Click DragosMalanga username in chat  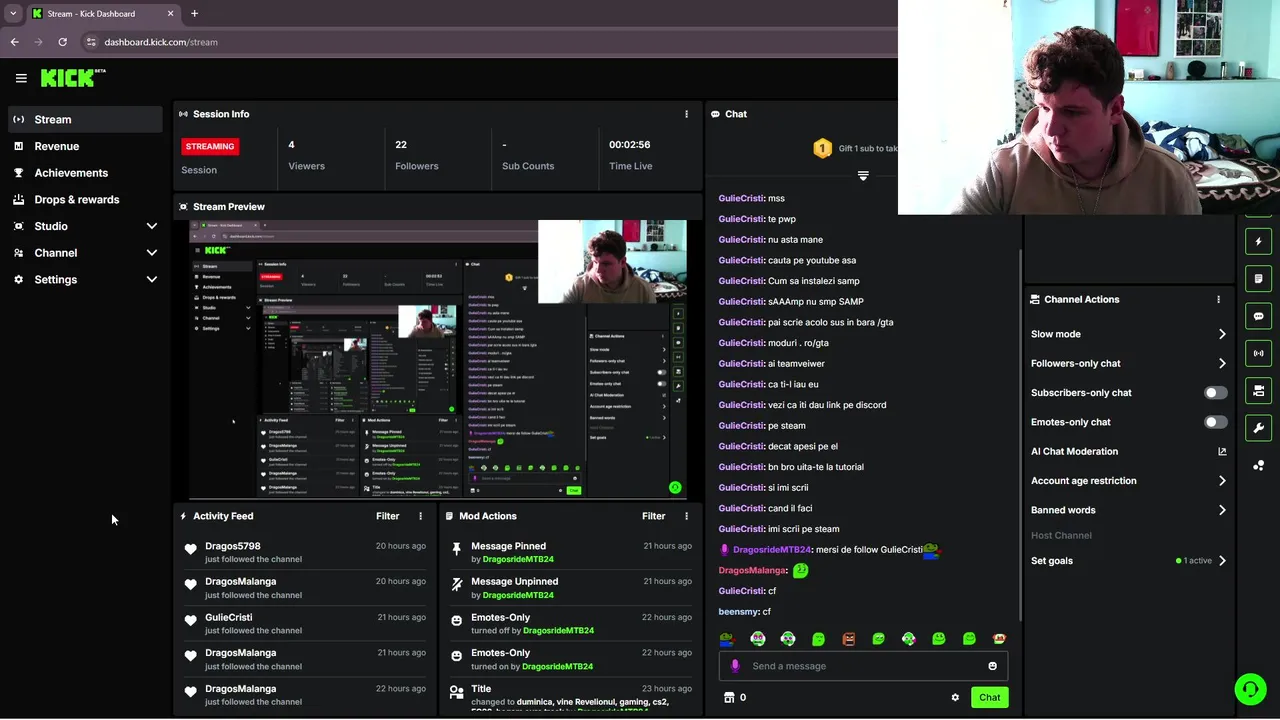752,571
